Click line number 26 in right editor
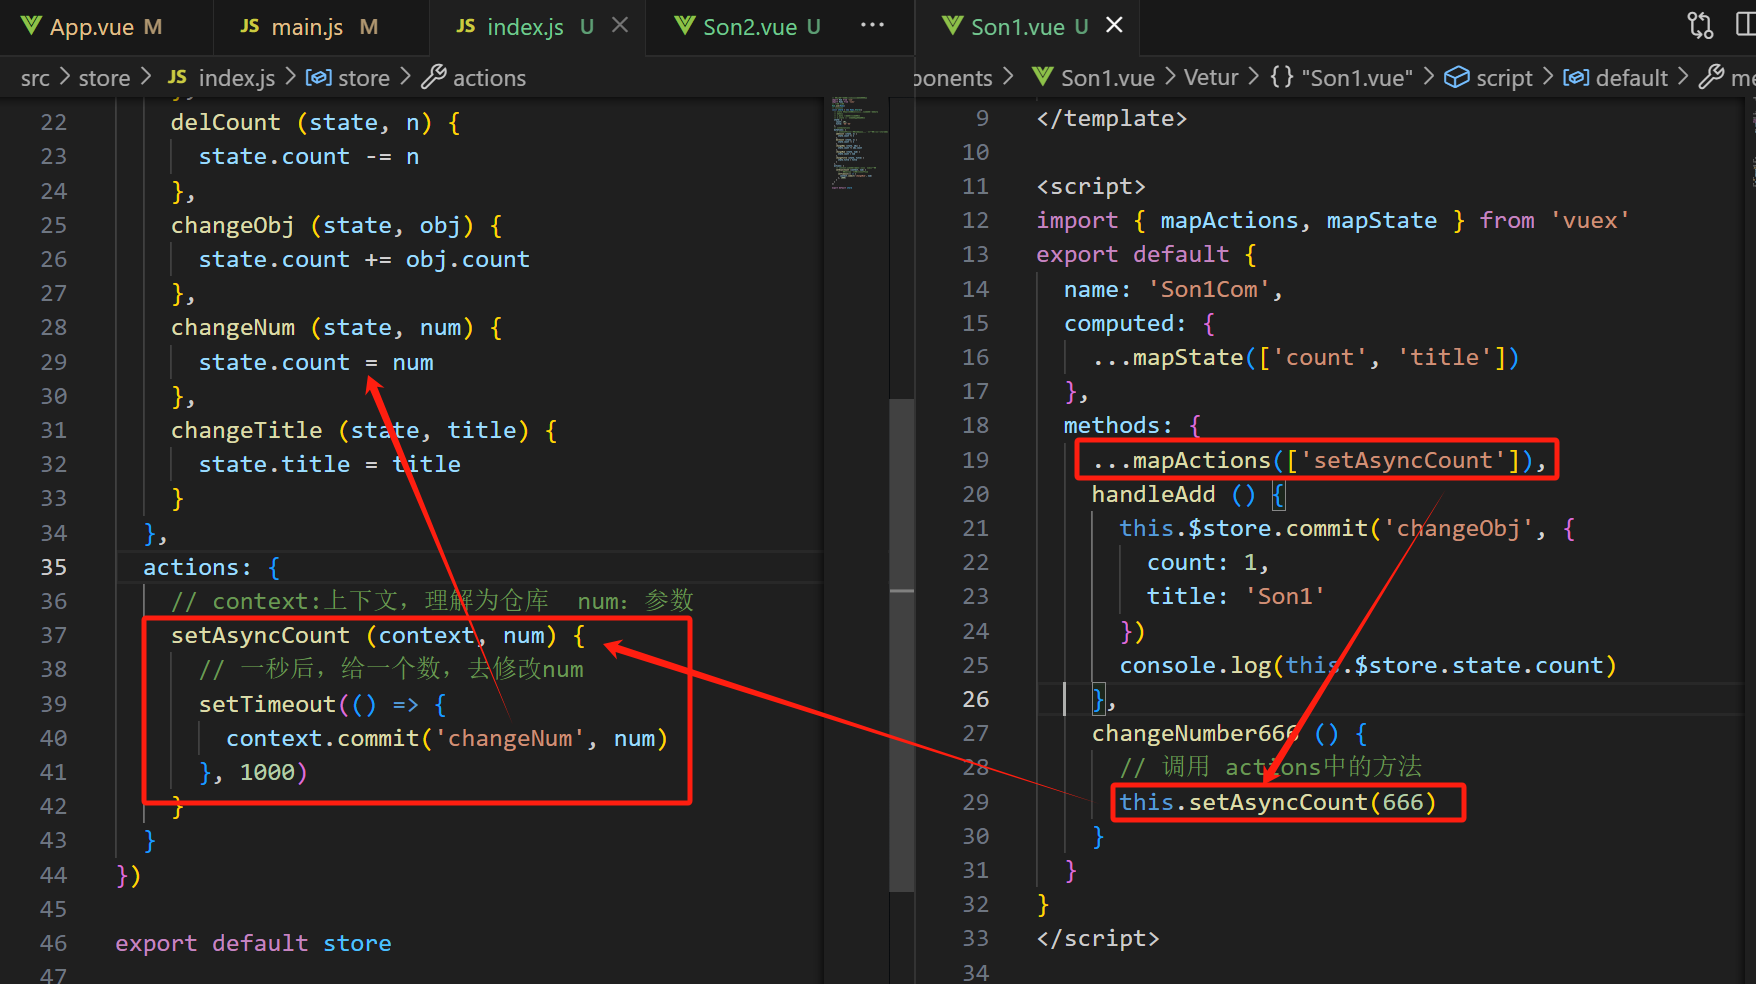This screenshot has height=984, width=1756. coord(975,699)
